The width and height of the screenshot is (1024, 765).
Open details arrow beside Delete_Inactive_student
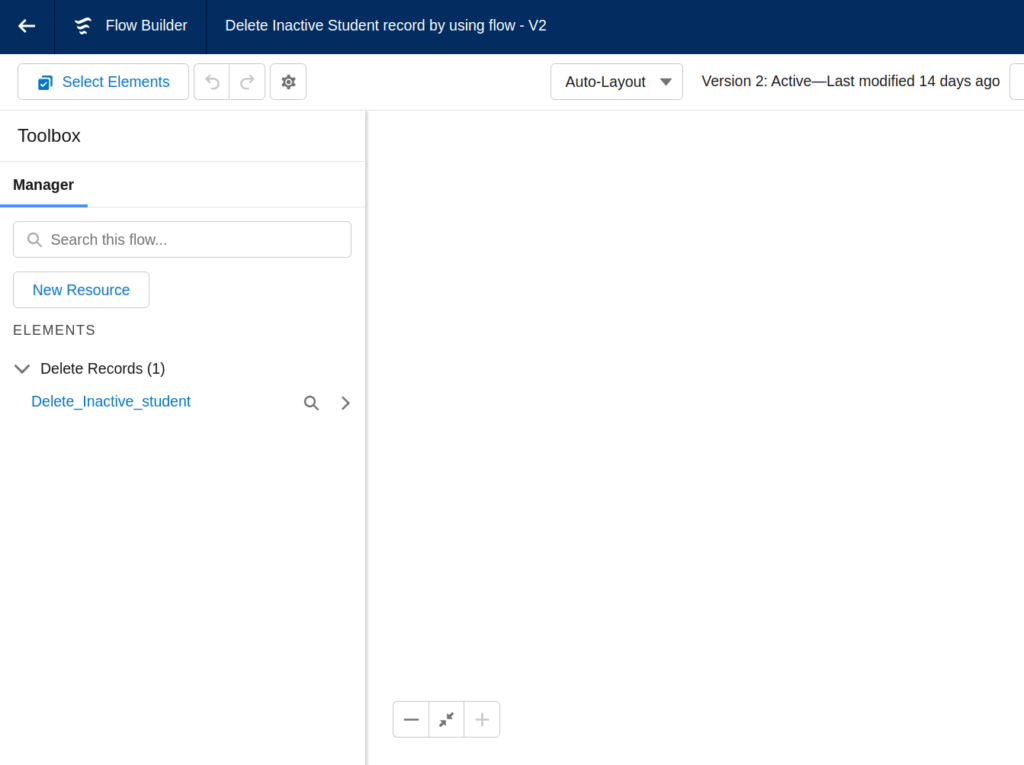pyautogui.click(x=345, y=403)
